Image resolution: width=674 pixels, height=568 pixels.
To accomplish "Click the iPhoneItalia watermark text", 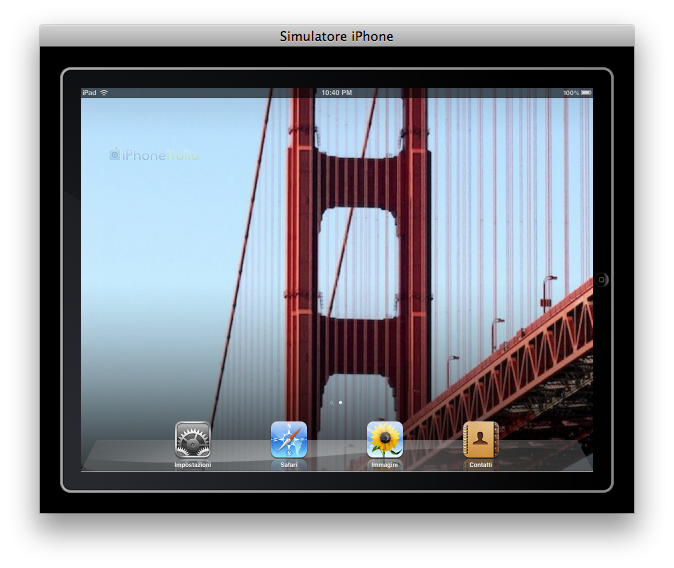I will [160, 155].
